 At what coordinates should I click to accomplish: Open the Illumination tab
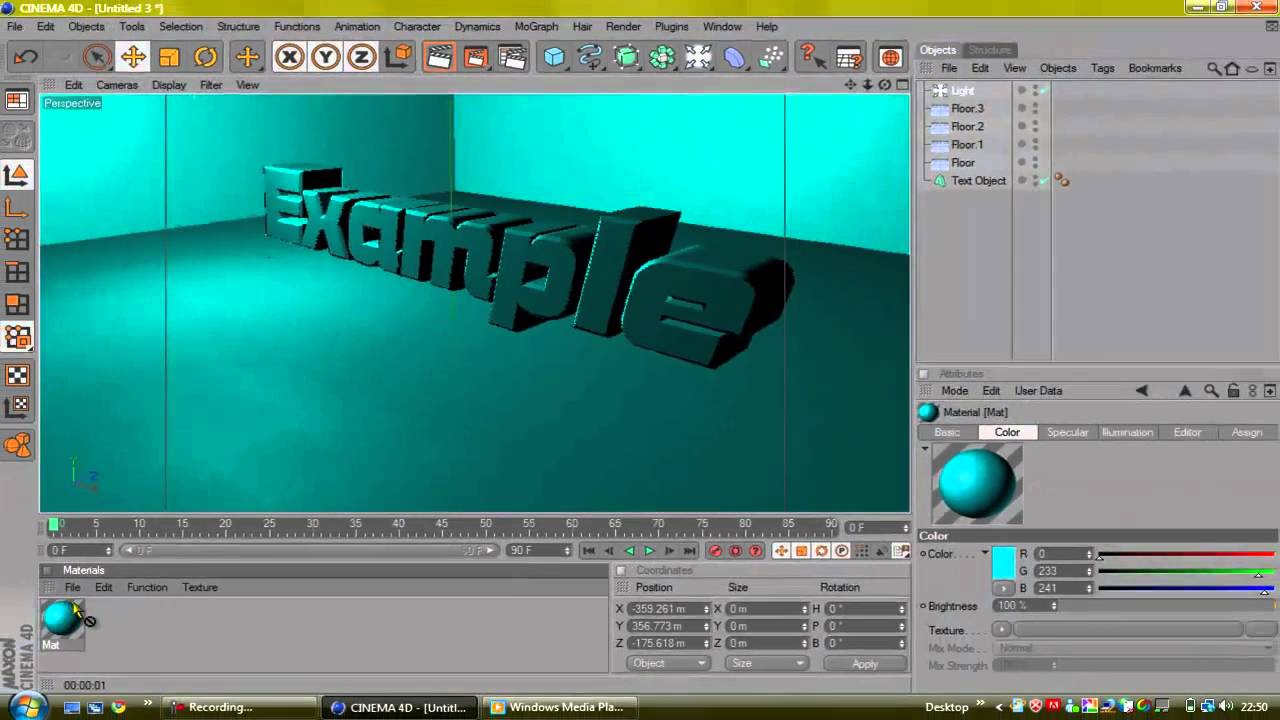coord(1127,432)
